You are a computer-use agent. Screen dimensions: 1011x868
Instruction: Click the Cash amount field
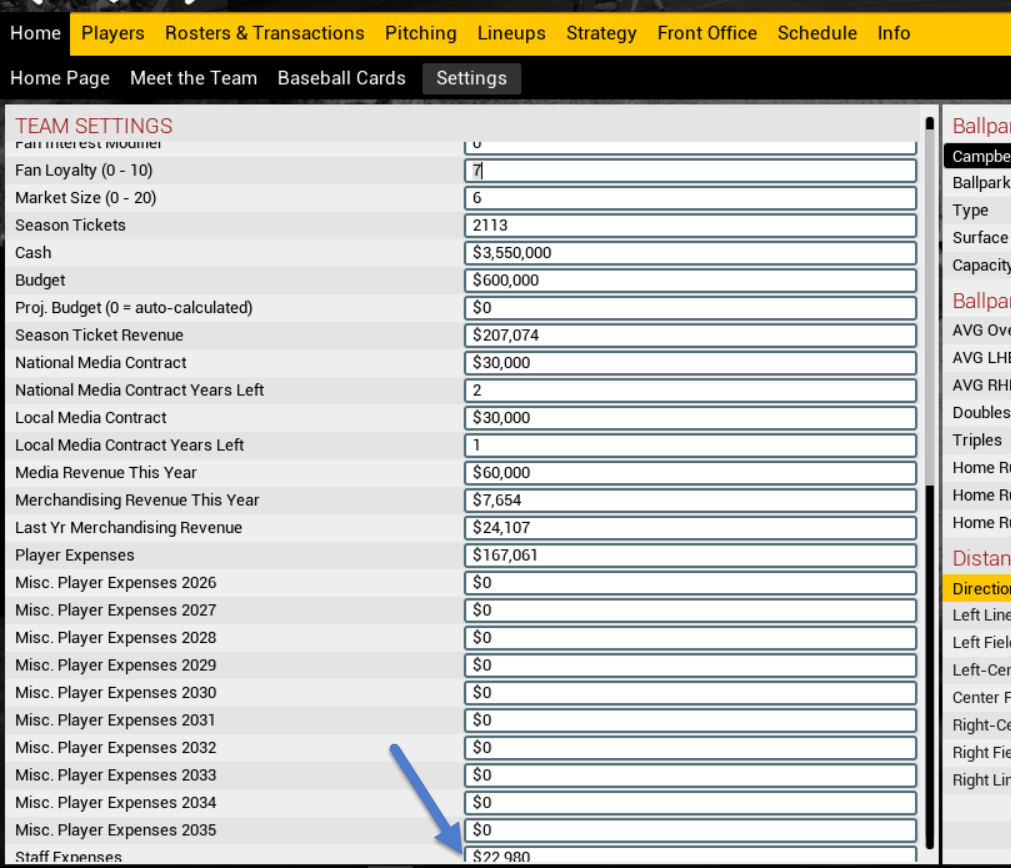(x=690, y=253)
